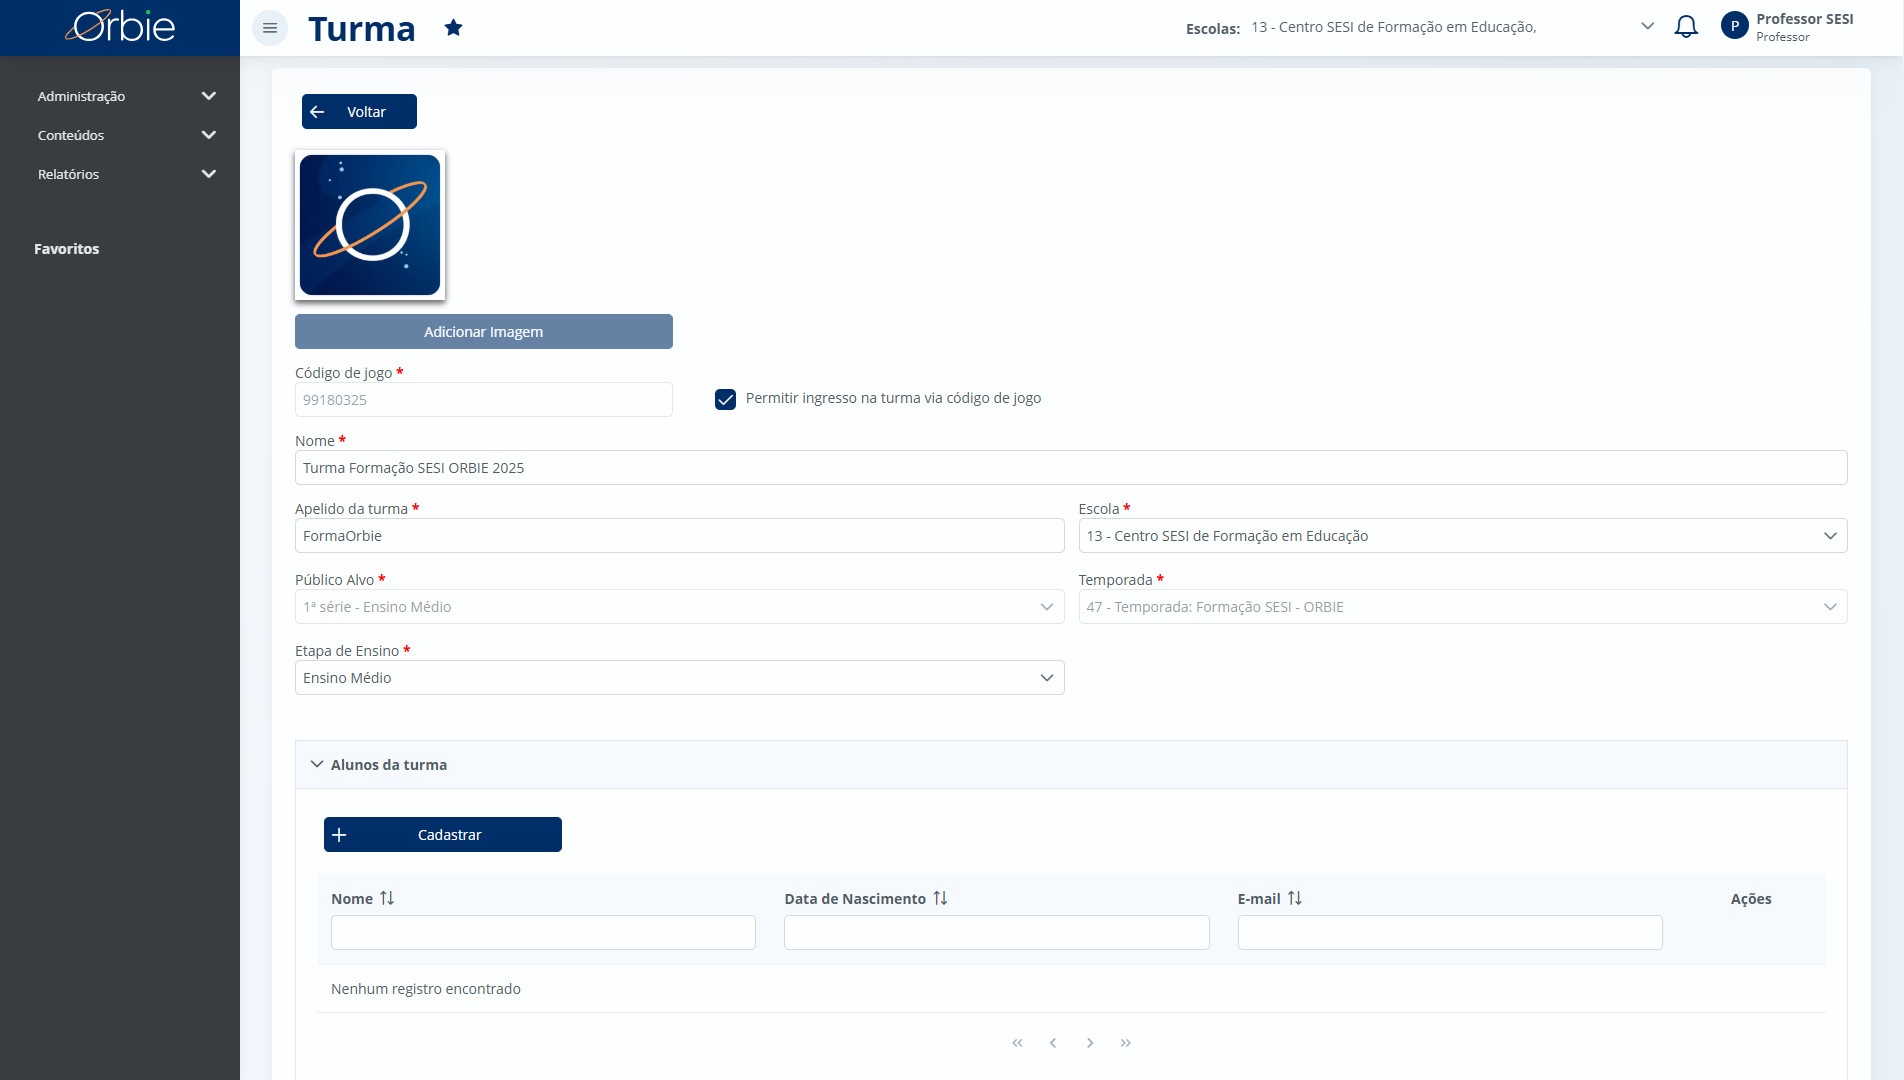
Task: Expand the Conteúdos sidebar menu
Action: 126,135
